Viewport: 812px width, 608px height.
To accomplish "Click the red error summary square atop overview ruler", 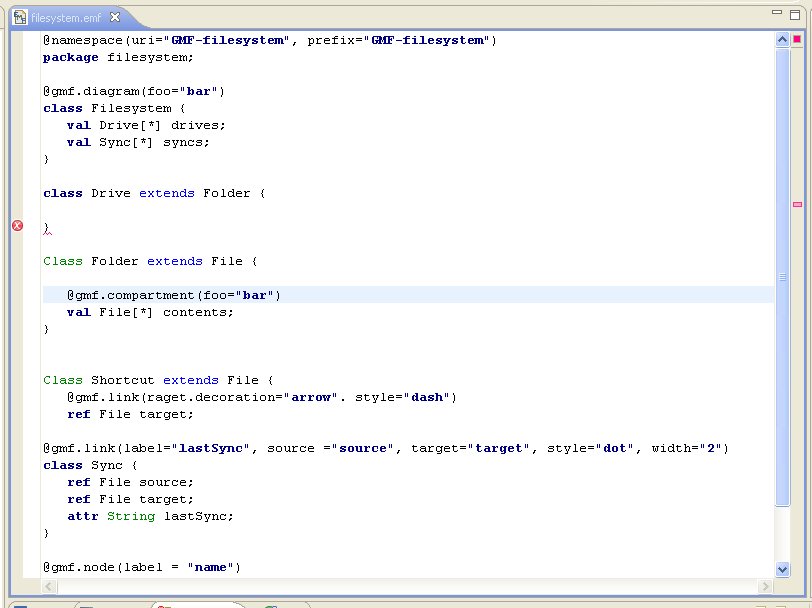I will 798,39.
